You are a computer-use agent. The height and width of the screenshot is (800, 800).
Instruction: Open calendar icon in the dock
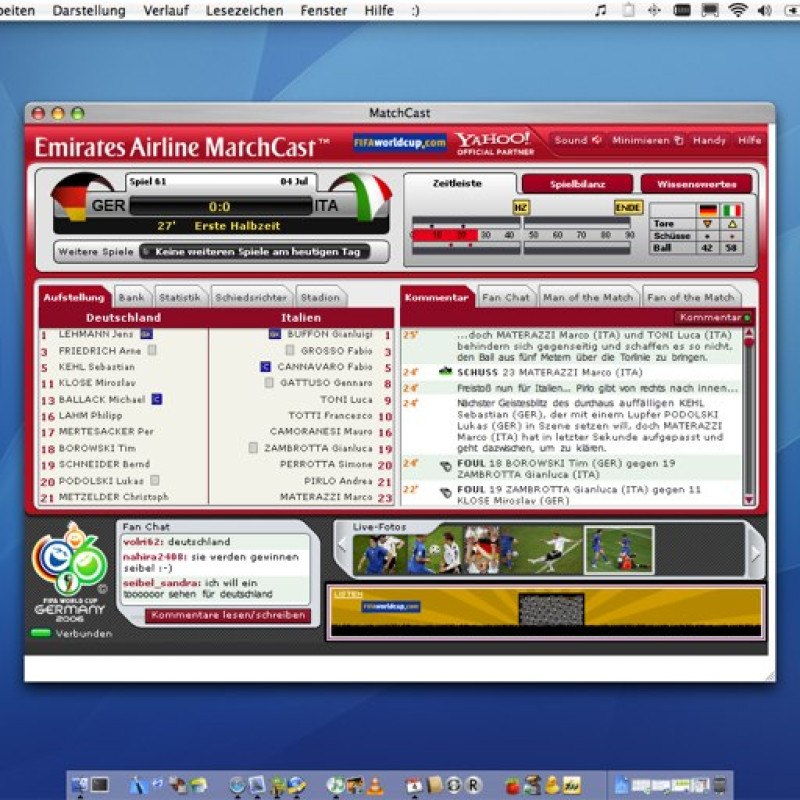point(414,785)
